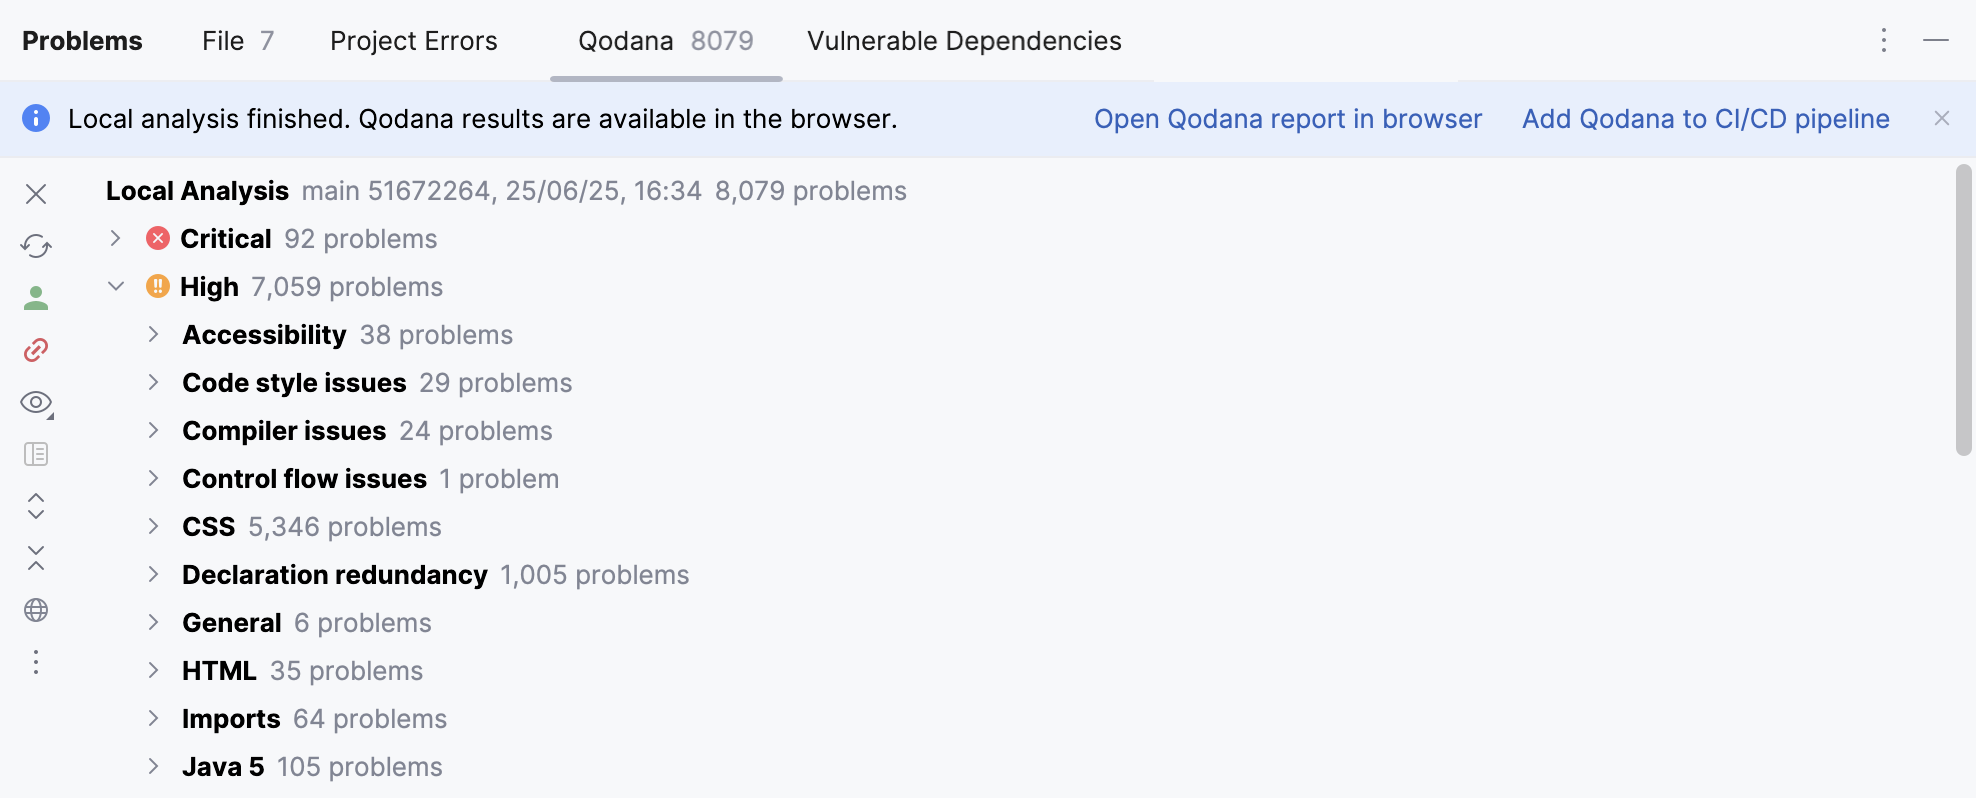Click the red link icon in the sidebar
1976x798 pixels.
(36, 349)
